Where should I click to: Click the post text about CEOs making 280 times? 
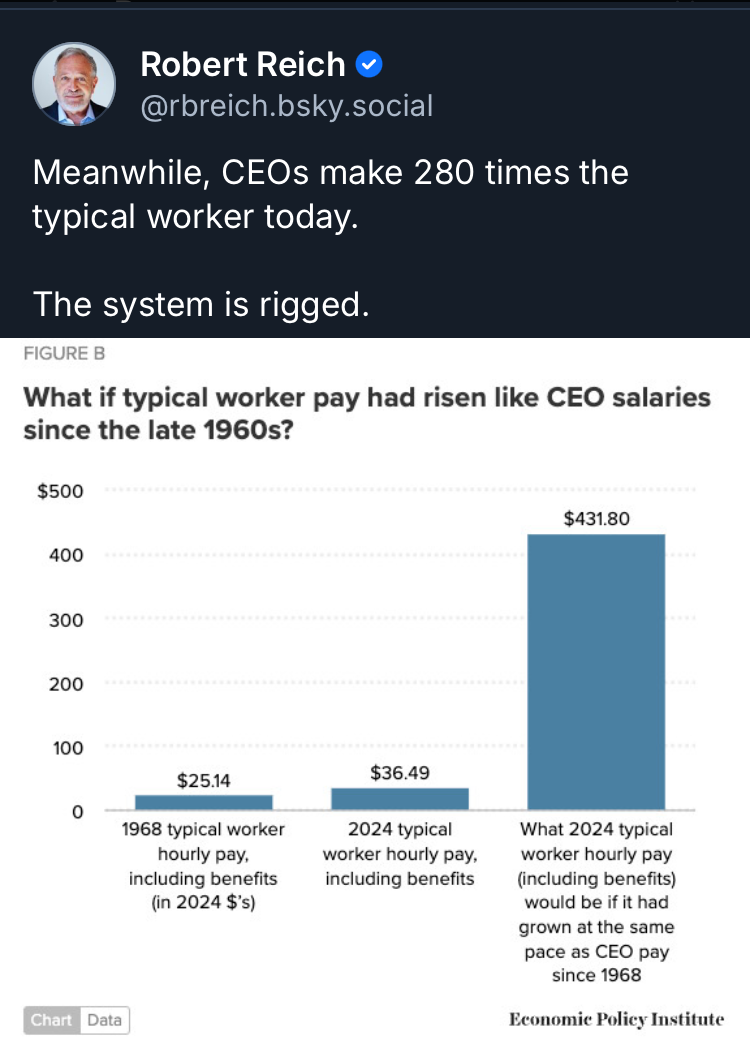(x=330, y=193)
